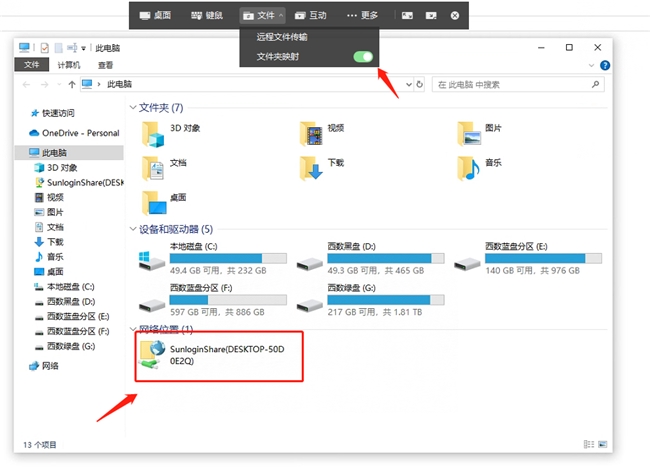Open the 3D 对象 folder icon
Viewport: 650px width, 475px height.
154,132
